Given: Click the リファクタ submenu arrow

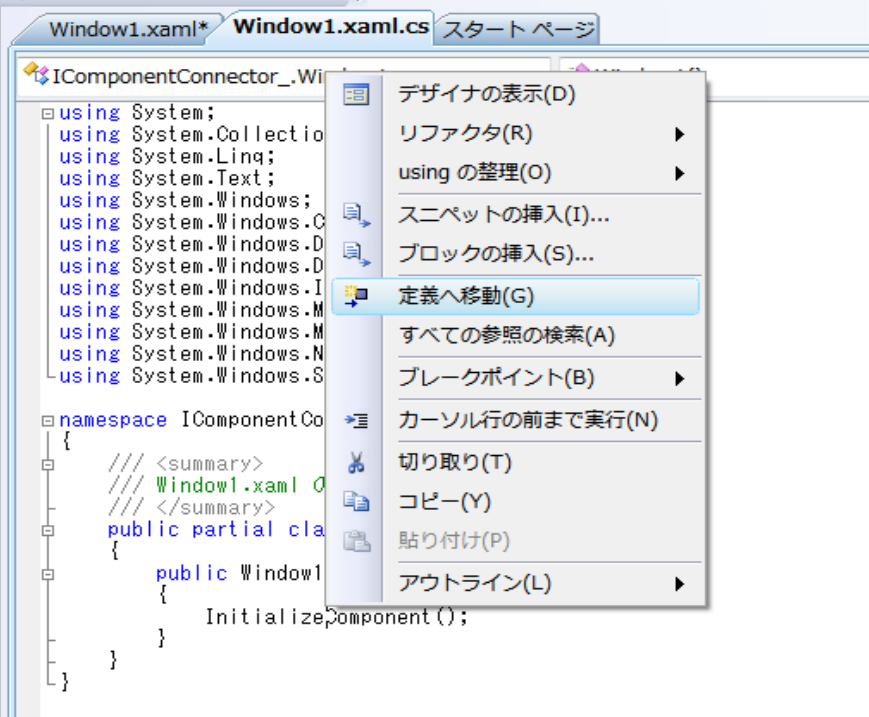Looking at the screenshot, I should 679,134.
